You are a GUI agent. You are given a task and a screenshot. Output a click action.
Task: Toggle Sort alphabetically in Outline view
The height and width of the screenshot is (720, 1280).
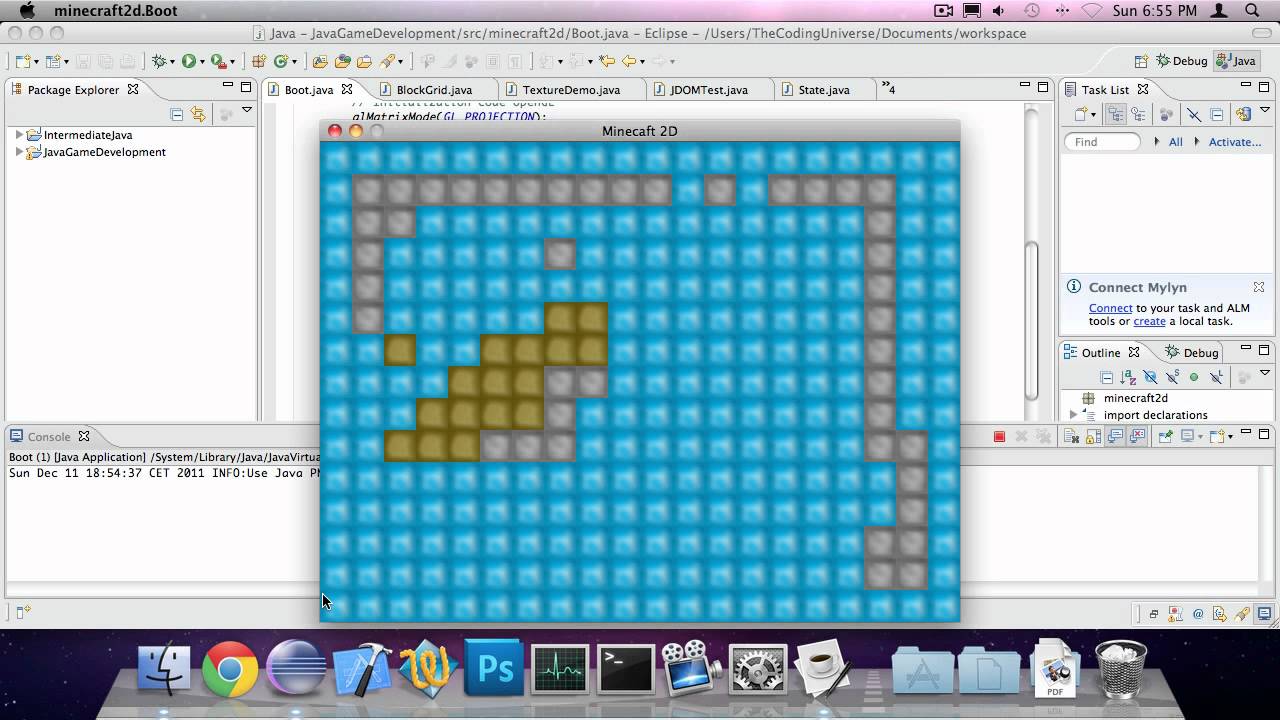pos(1128,377)
